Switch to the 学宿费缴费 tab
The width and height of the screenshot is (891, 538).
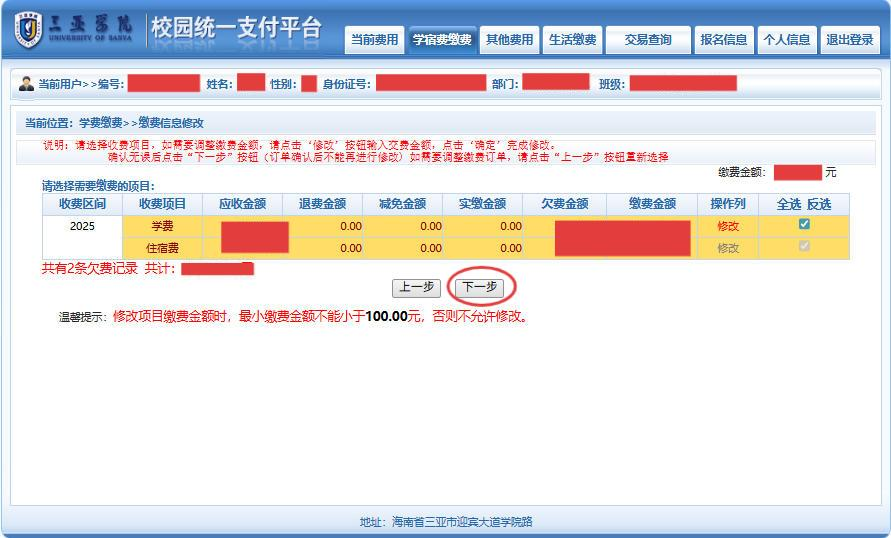(x=441, y=40)
